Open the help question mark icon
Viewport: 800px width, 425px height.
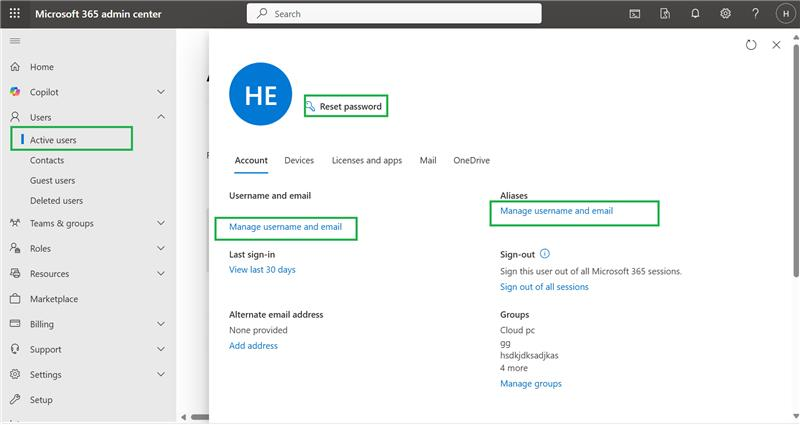(x=755, y=14)
